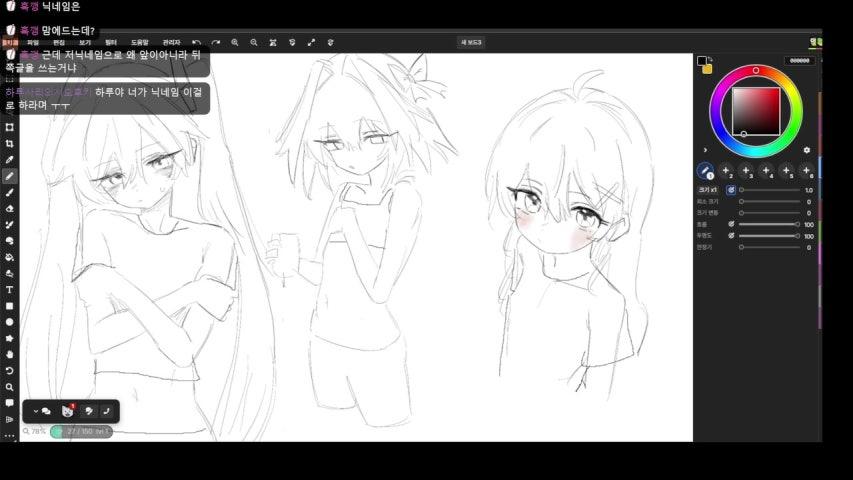Image resolution: width=853 pixels, height=480 pixels.
Task: Open more tools via the ellipsis
Action: (9, 436)
